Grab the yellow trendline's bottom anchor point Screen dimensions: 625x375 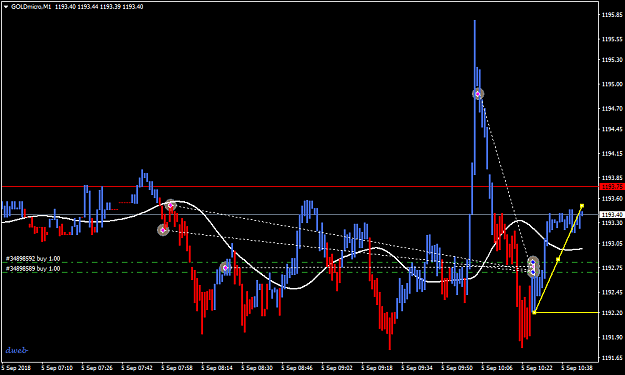coord(534,312)
